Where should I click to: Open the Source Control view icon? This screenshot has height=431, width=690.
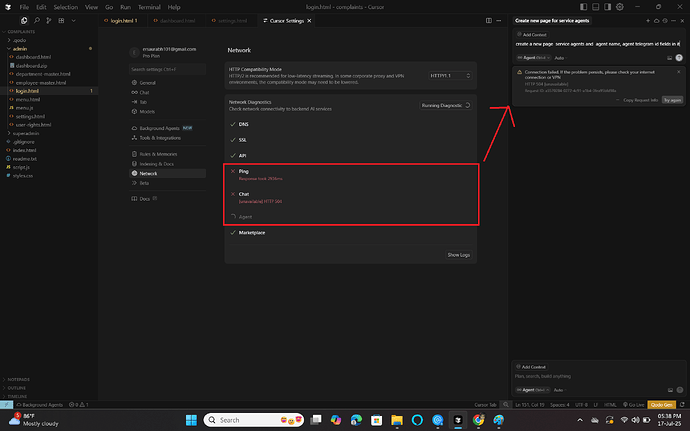pos(49,21)
